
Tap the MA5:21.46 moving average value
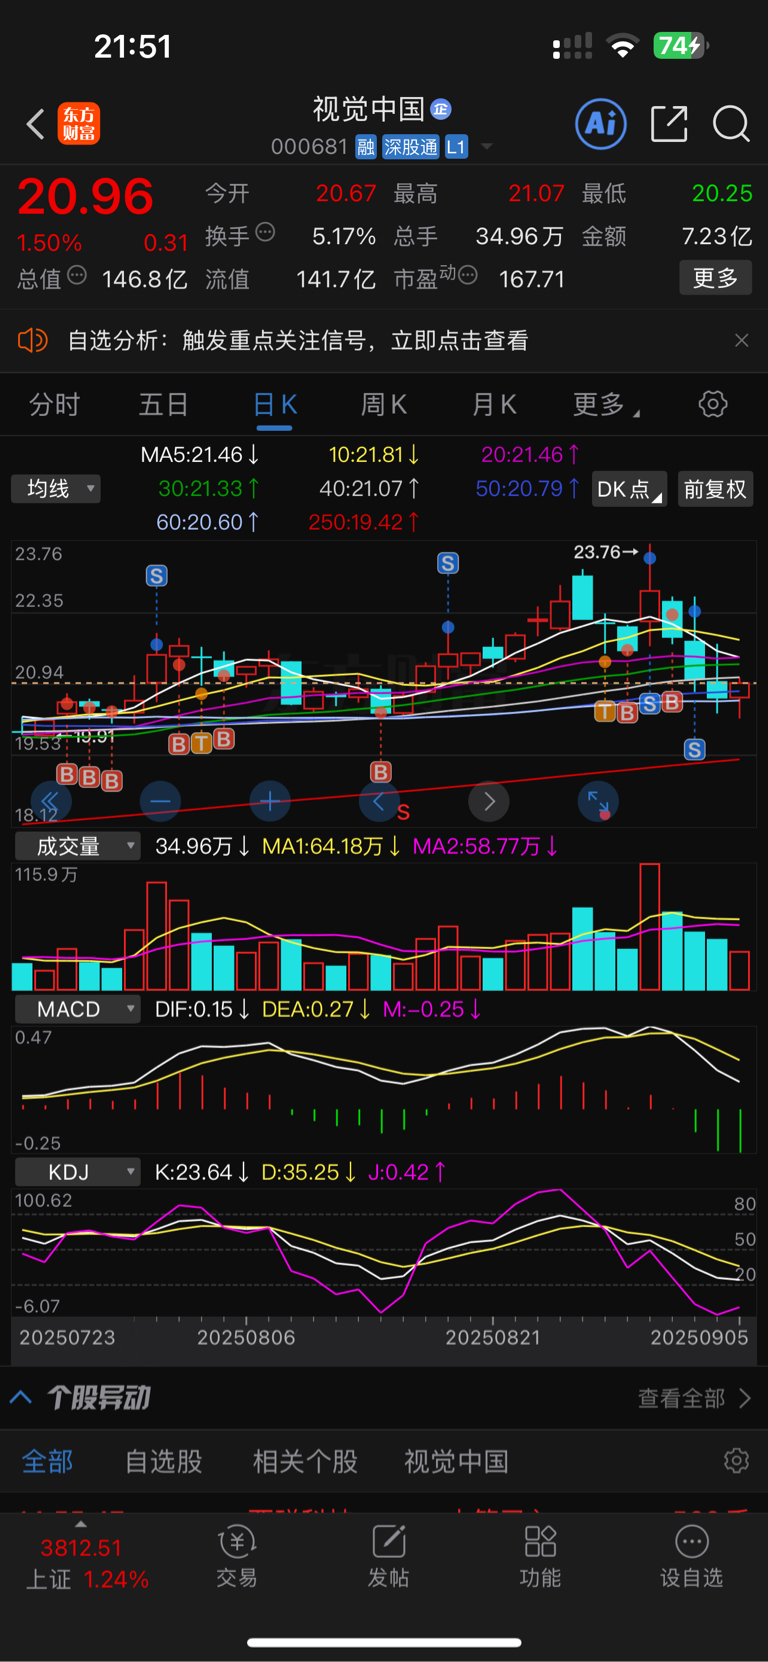(x=199, y=455)
